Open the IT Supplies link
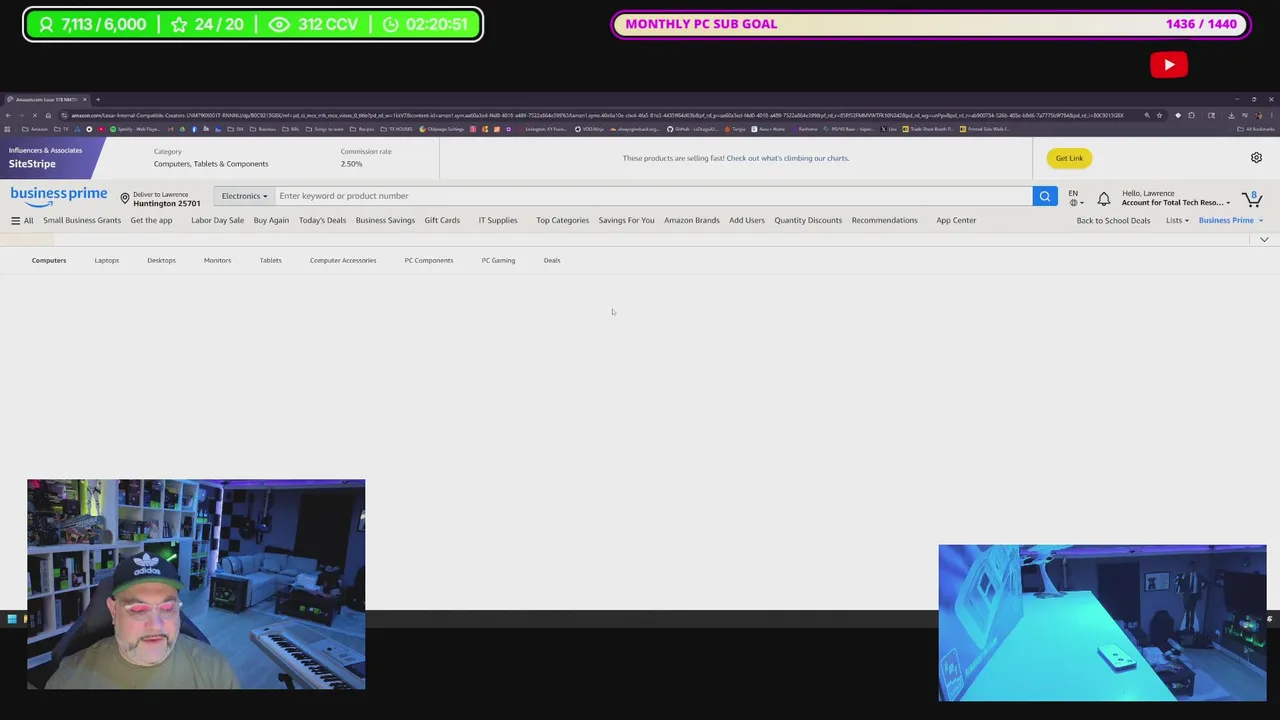The width and height of the screenshot is (1280, 720). [498, 220]
